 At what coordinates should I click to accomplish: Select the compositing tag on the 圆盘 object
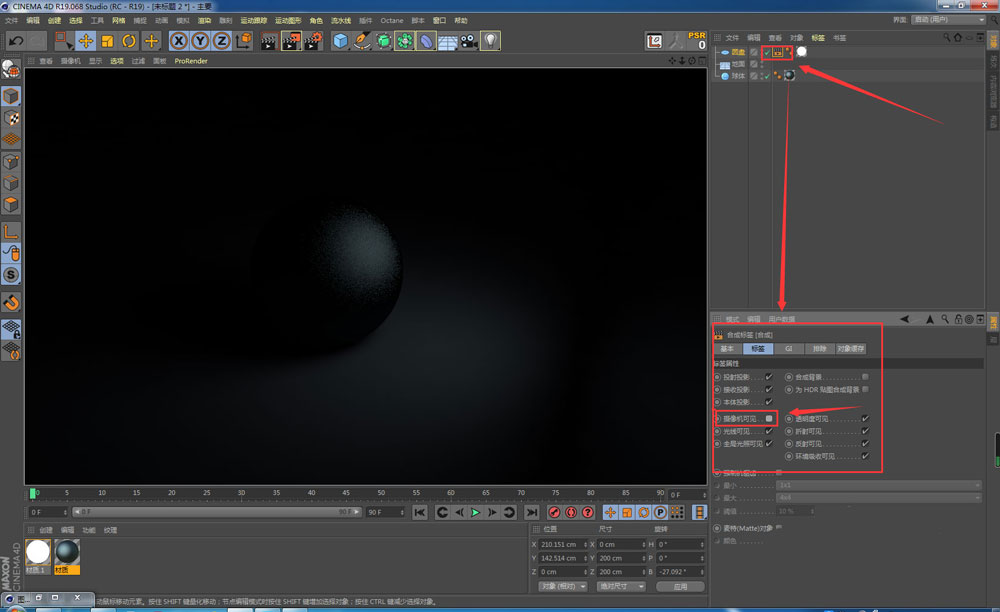tap(777, 53)
